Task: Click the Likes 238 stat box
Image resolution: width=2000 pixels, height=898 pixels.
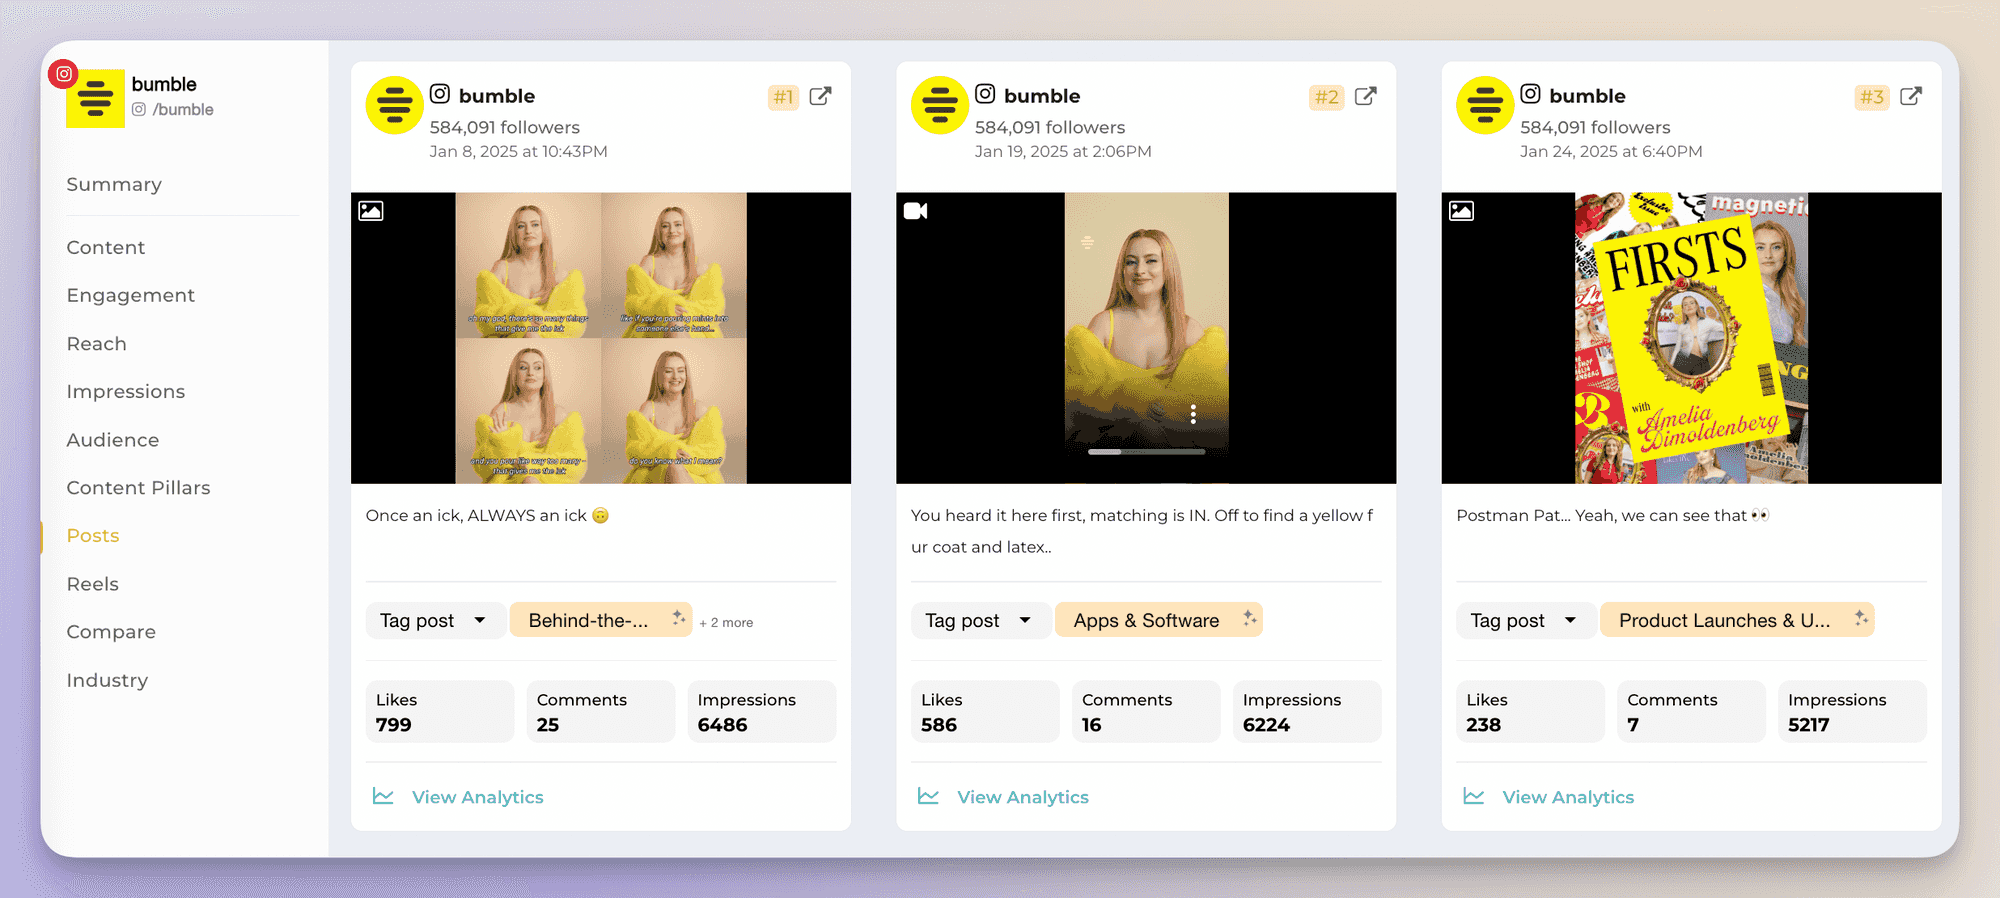Action: pos(1530,711)
